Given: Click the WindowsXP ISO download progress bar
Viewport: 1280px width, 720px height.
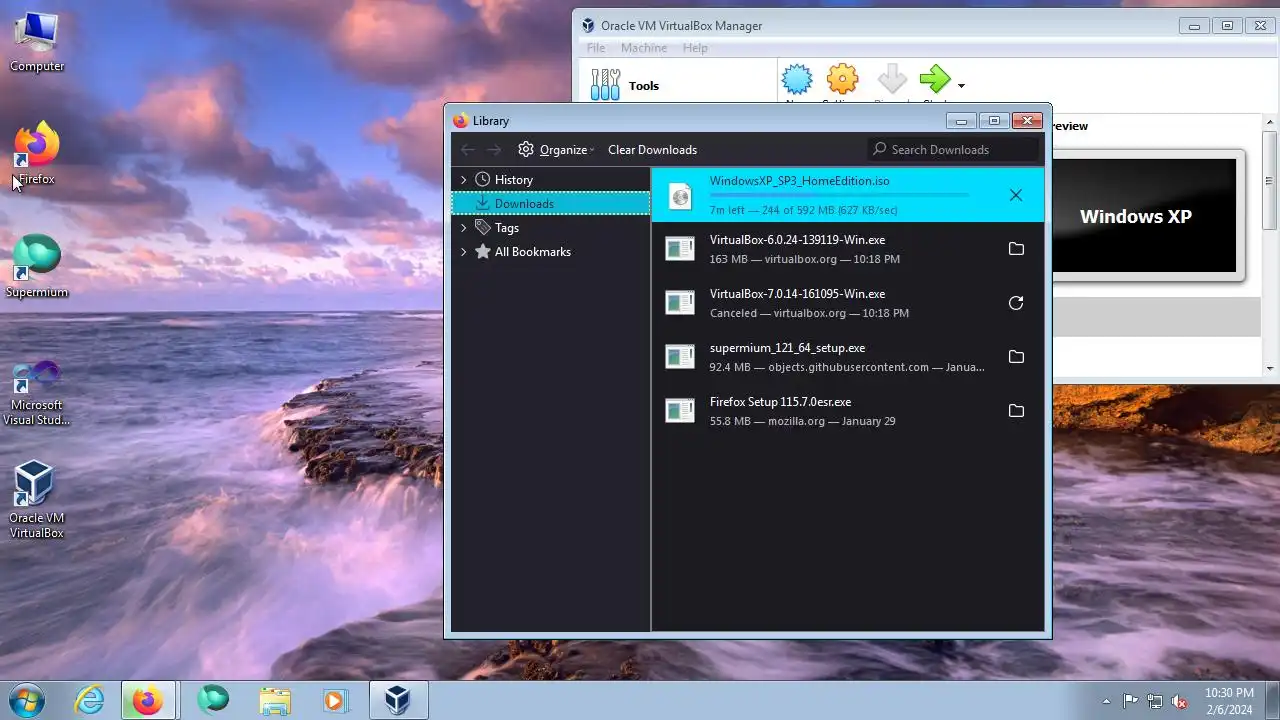Looking at the screenshot, I should click(x=839, y=195).
